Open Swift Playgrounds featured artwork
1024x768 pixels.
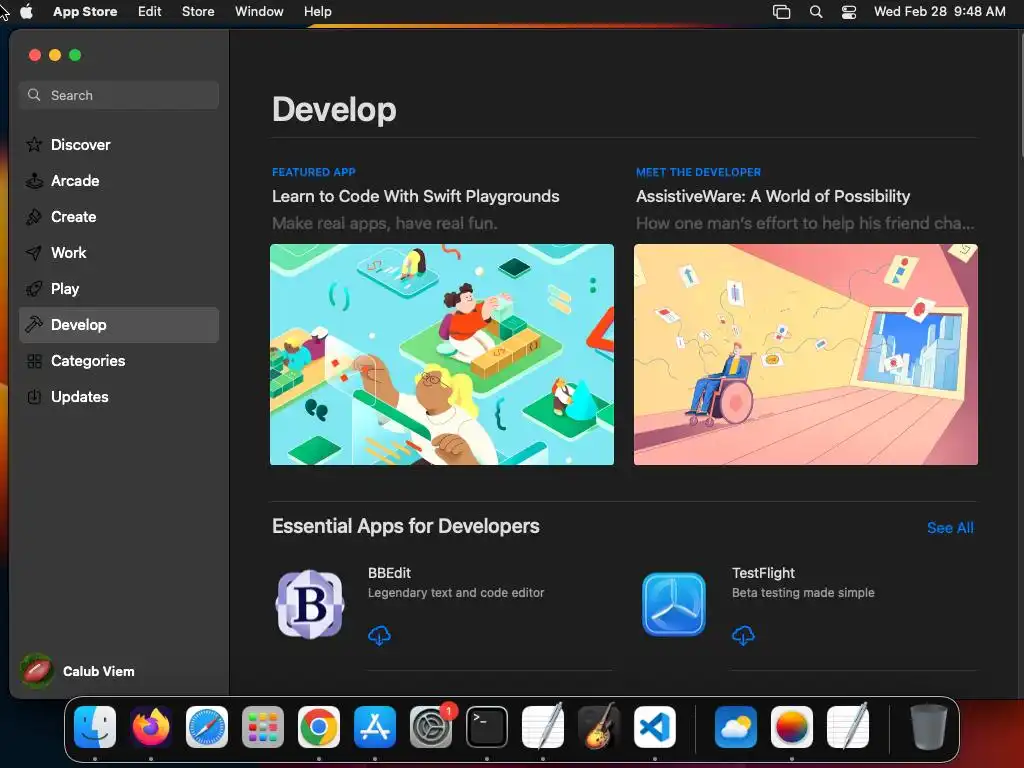(x=442, y=355)
